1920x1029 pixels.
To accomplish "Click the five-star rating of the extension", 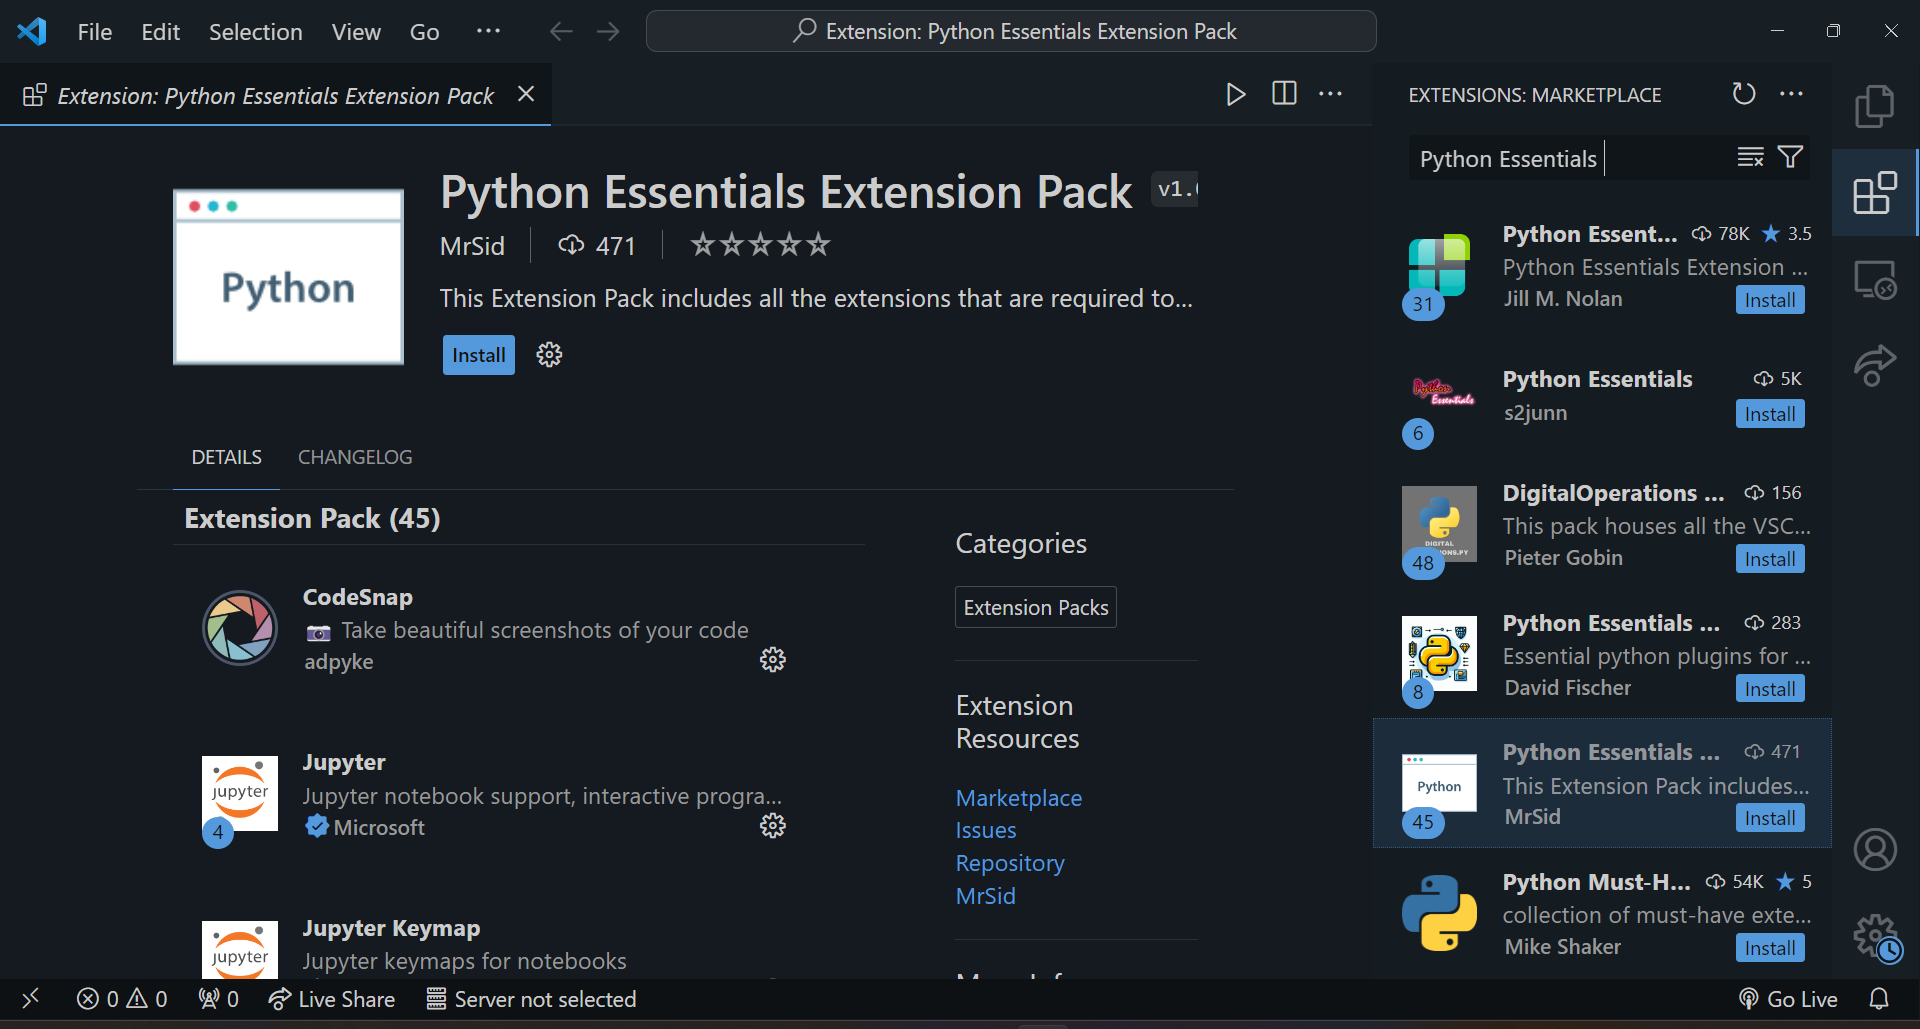I will click(x=760, y=245).
